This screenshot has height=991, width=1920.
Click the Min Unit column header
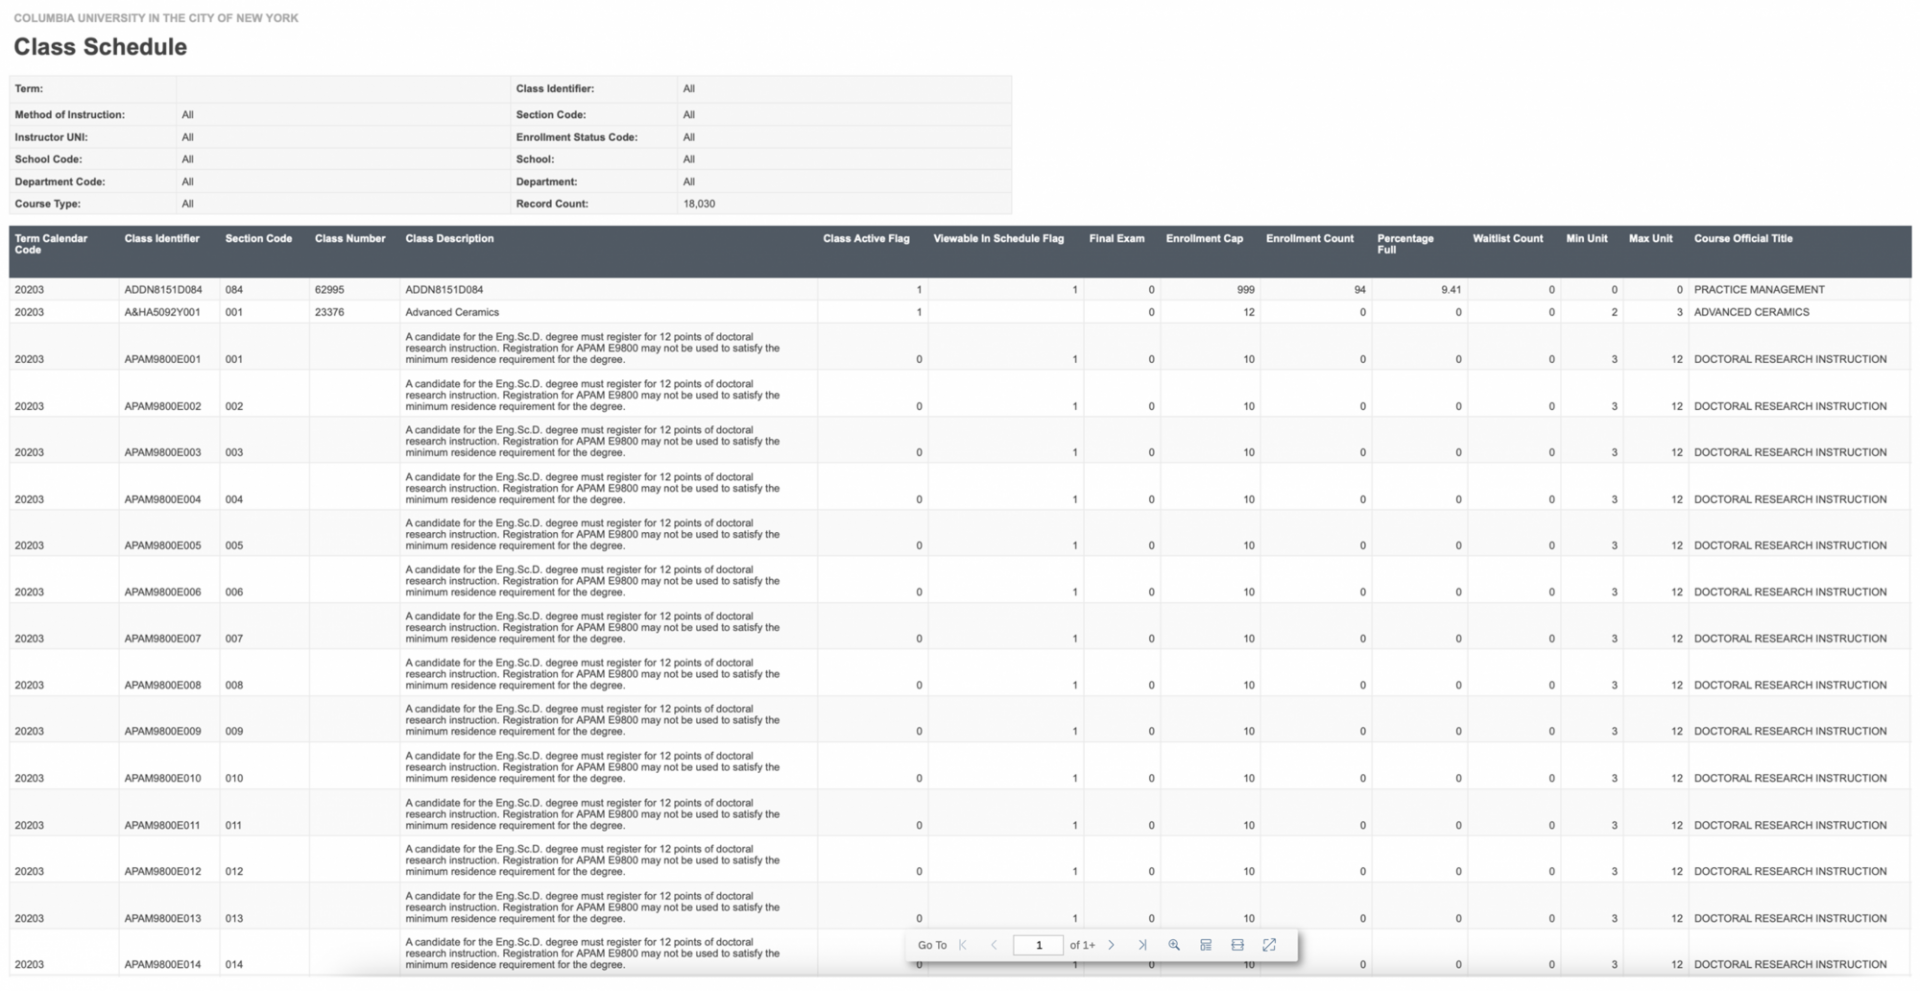tap(1586, 239)
